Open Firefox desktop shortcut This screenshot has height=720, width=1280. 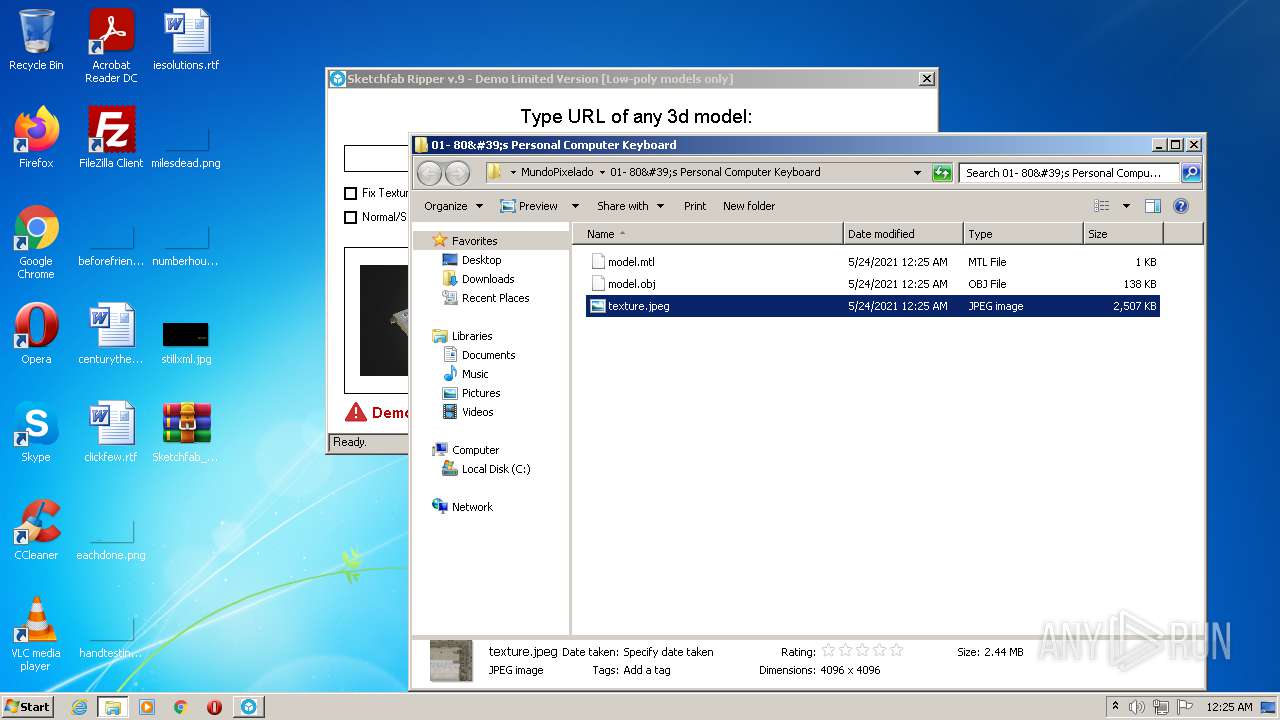pos(36,138)
